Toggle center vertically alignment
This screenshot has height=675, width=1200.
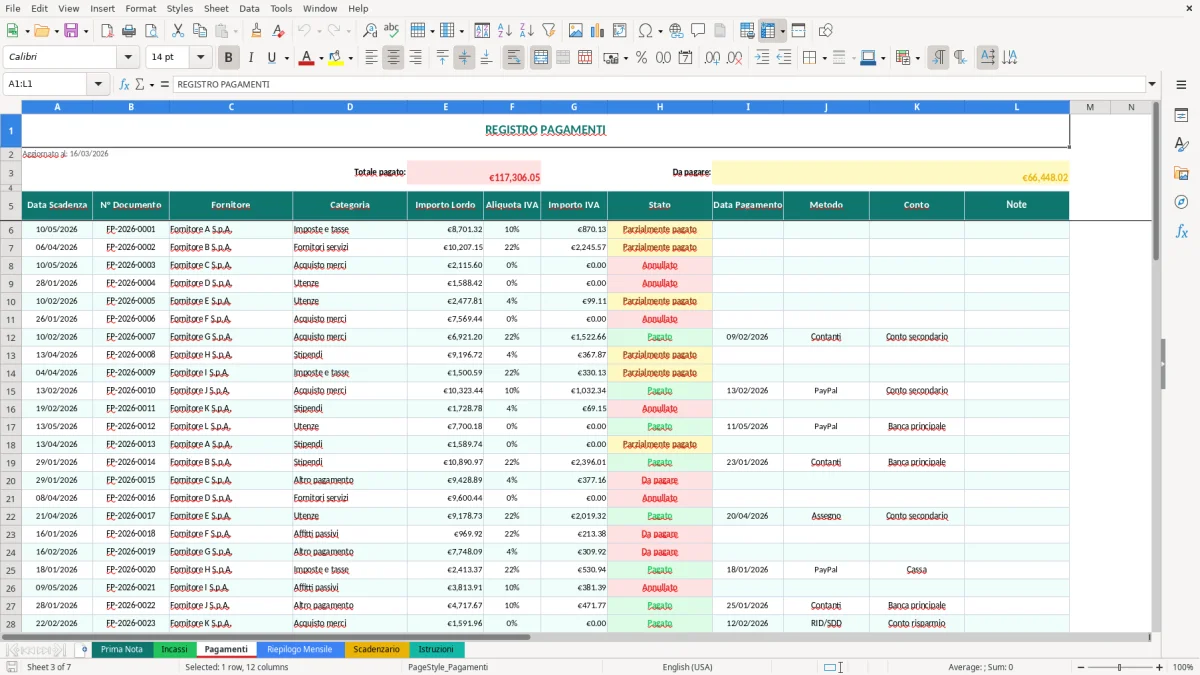point(464,58)
